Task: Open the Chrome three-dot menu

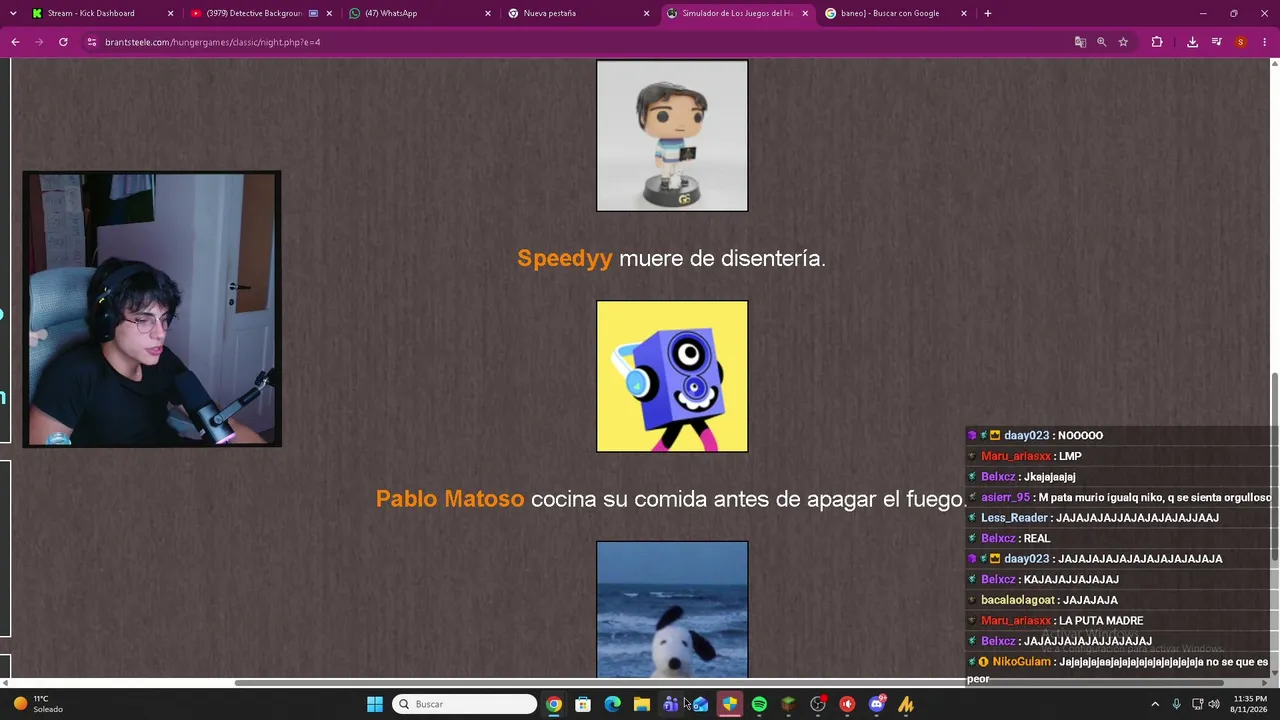Action: (x=1265, y=42)
